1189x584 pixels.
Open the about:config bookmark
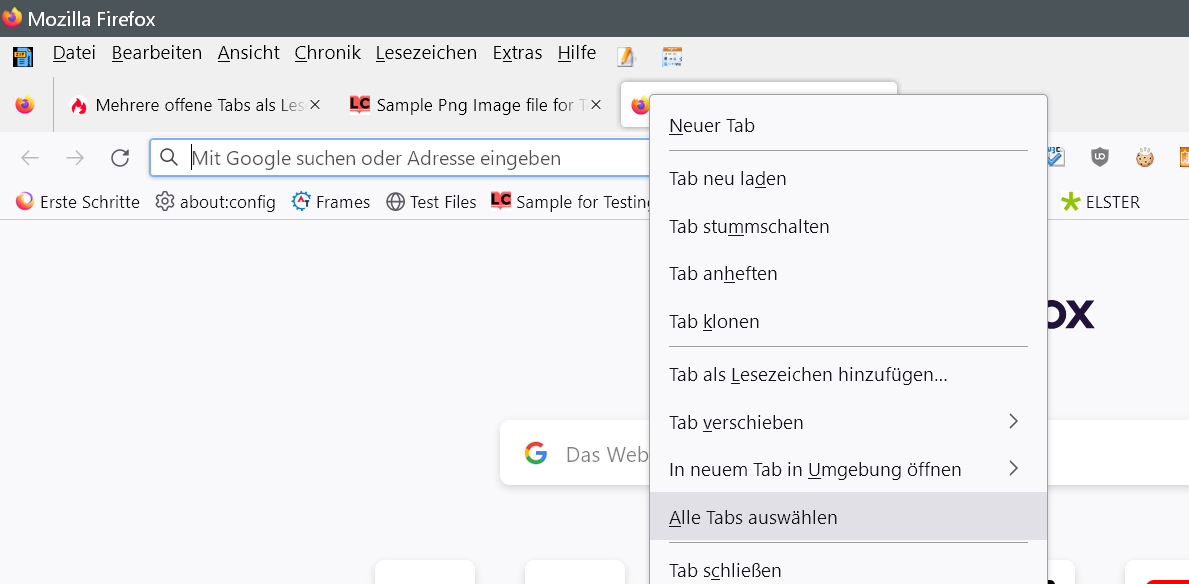point(215,202)
